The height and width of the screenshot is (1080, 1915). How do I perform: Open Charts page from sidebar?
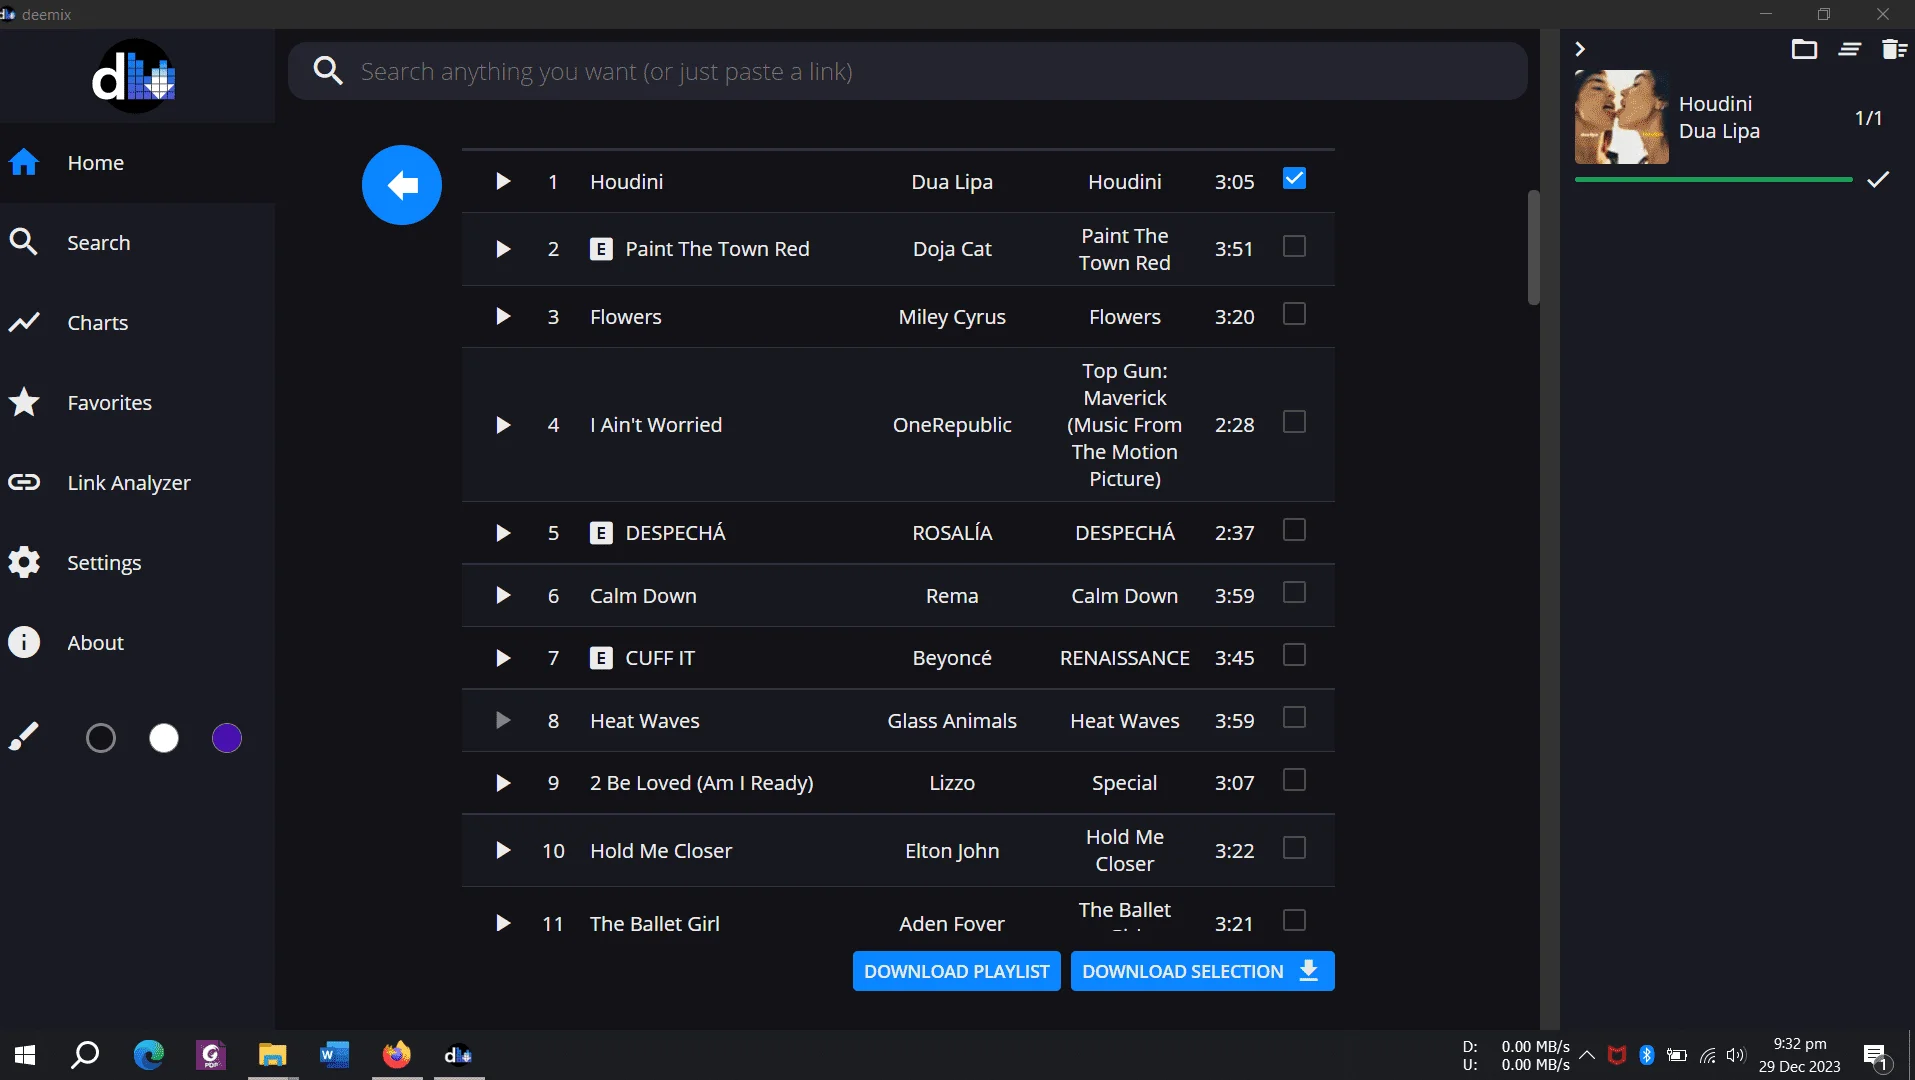tap(137, 323)
